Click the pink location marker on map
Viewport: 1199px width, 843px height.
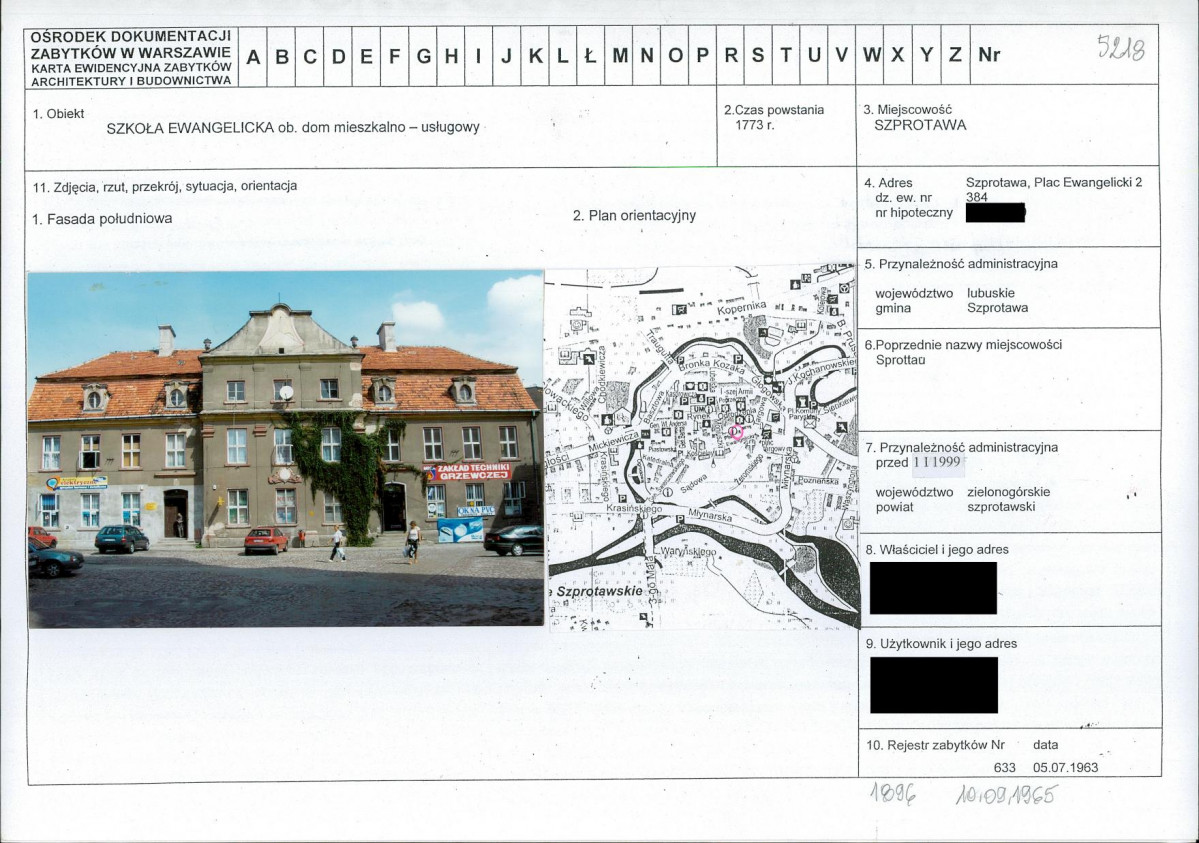click(738, 433)
